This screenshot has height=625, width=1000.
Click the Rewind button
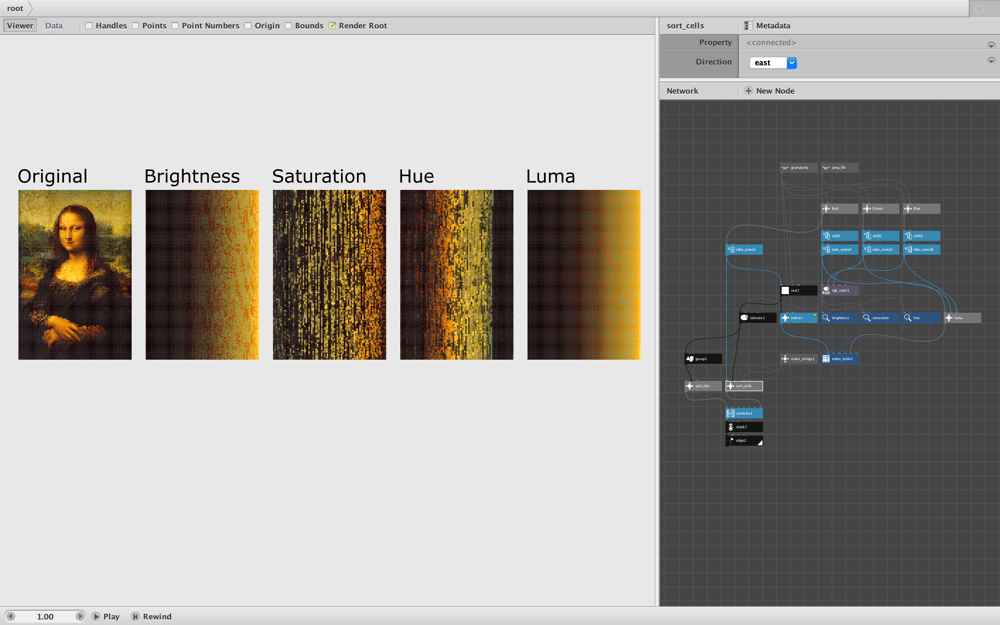(151, 617)
